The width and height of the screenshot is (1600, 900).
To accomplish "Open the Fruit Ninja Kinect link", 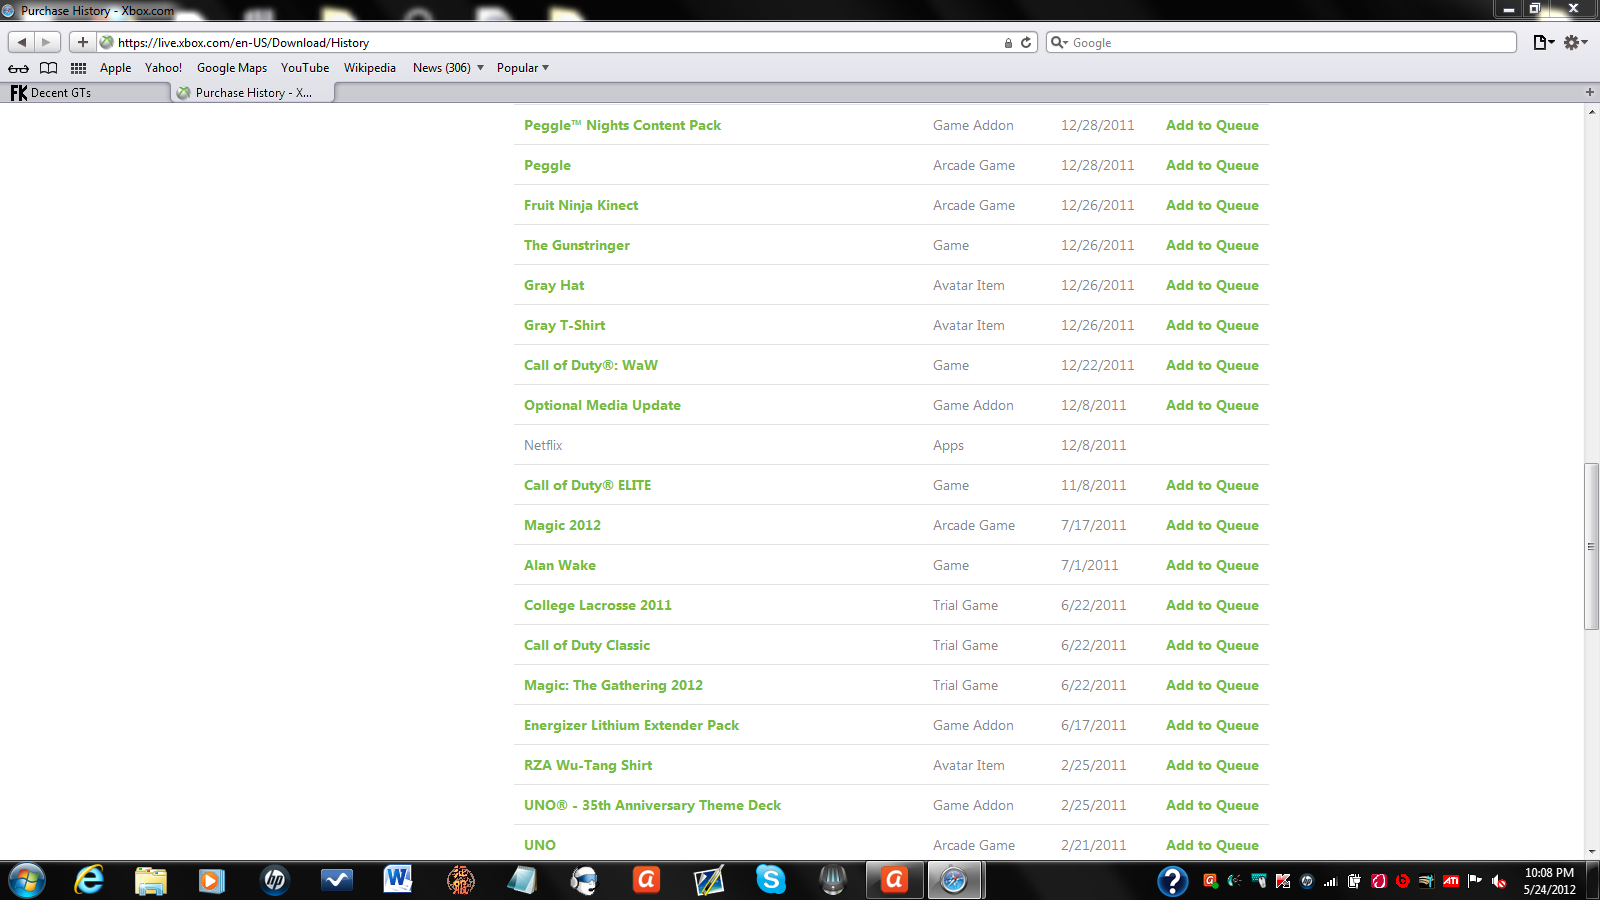I will coord(581,205).
